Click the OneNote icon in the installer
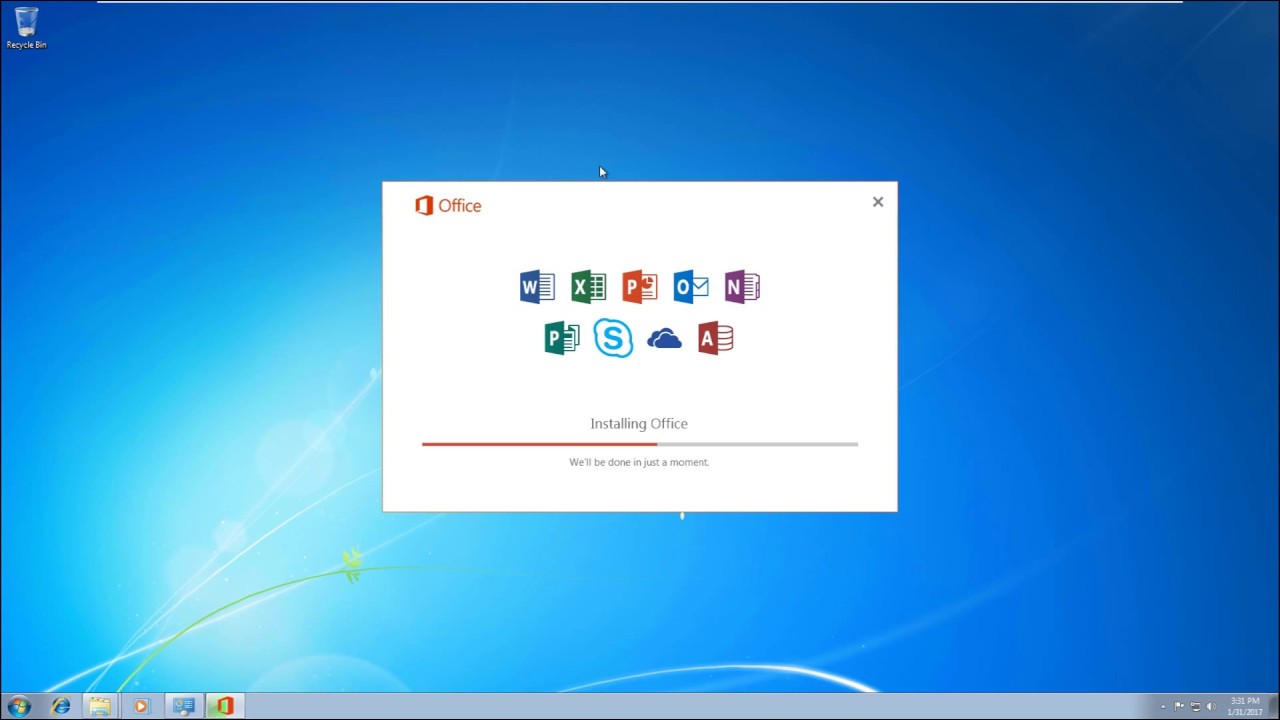The width and height of the screenshot is (1280, 720). 742,287
